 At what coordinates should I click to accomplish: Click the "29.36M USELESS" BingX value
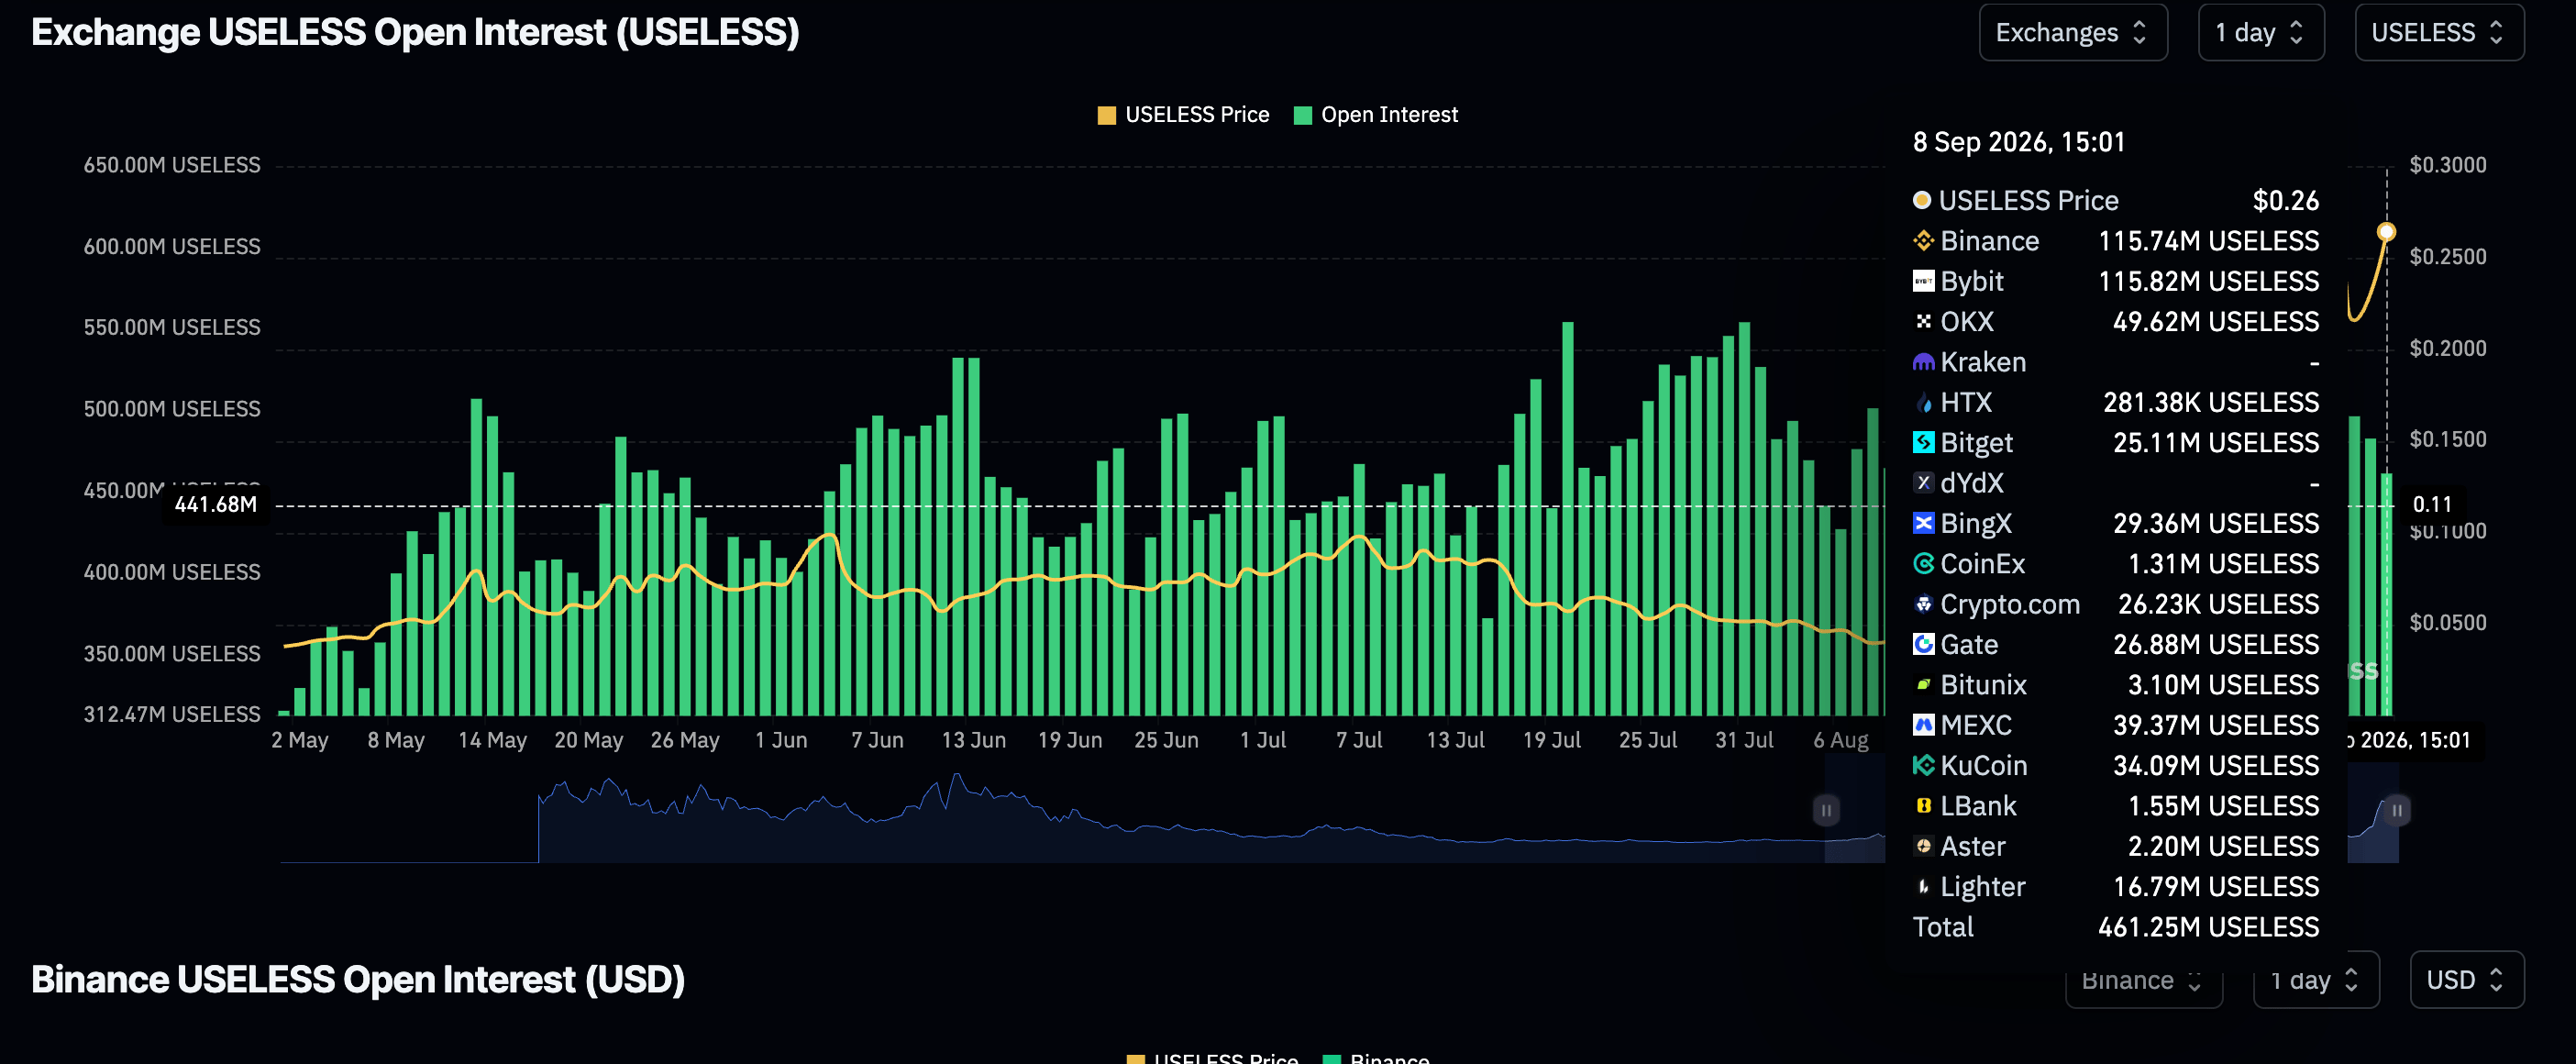coord(2215,524)
